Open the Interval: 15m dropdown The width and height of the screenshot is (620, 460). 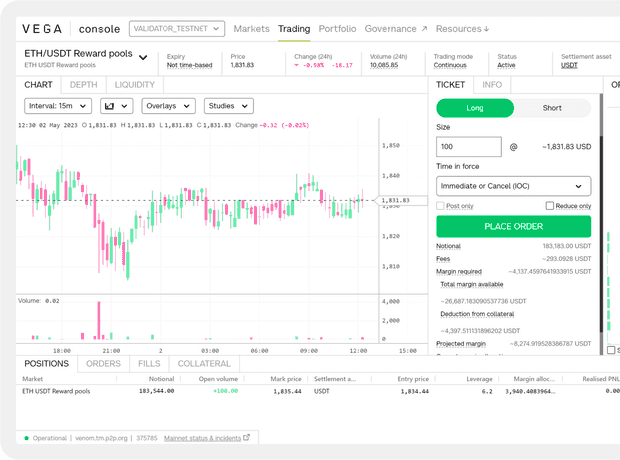(x=58, y=106)
